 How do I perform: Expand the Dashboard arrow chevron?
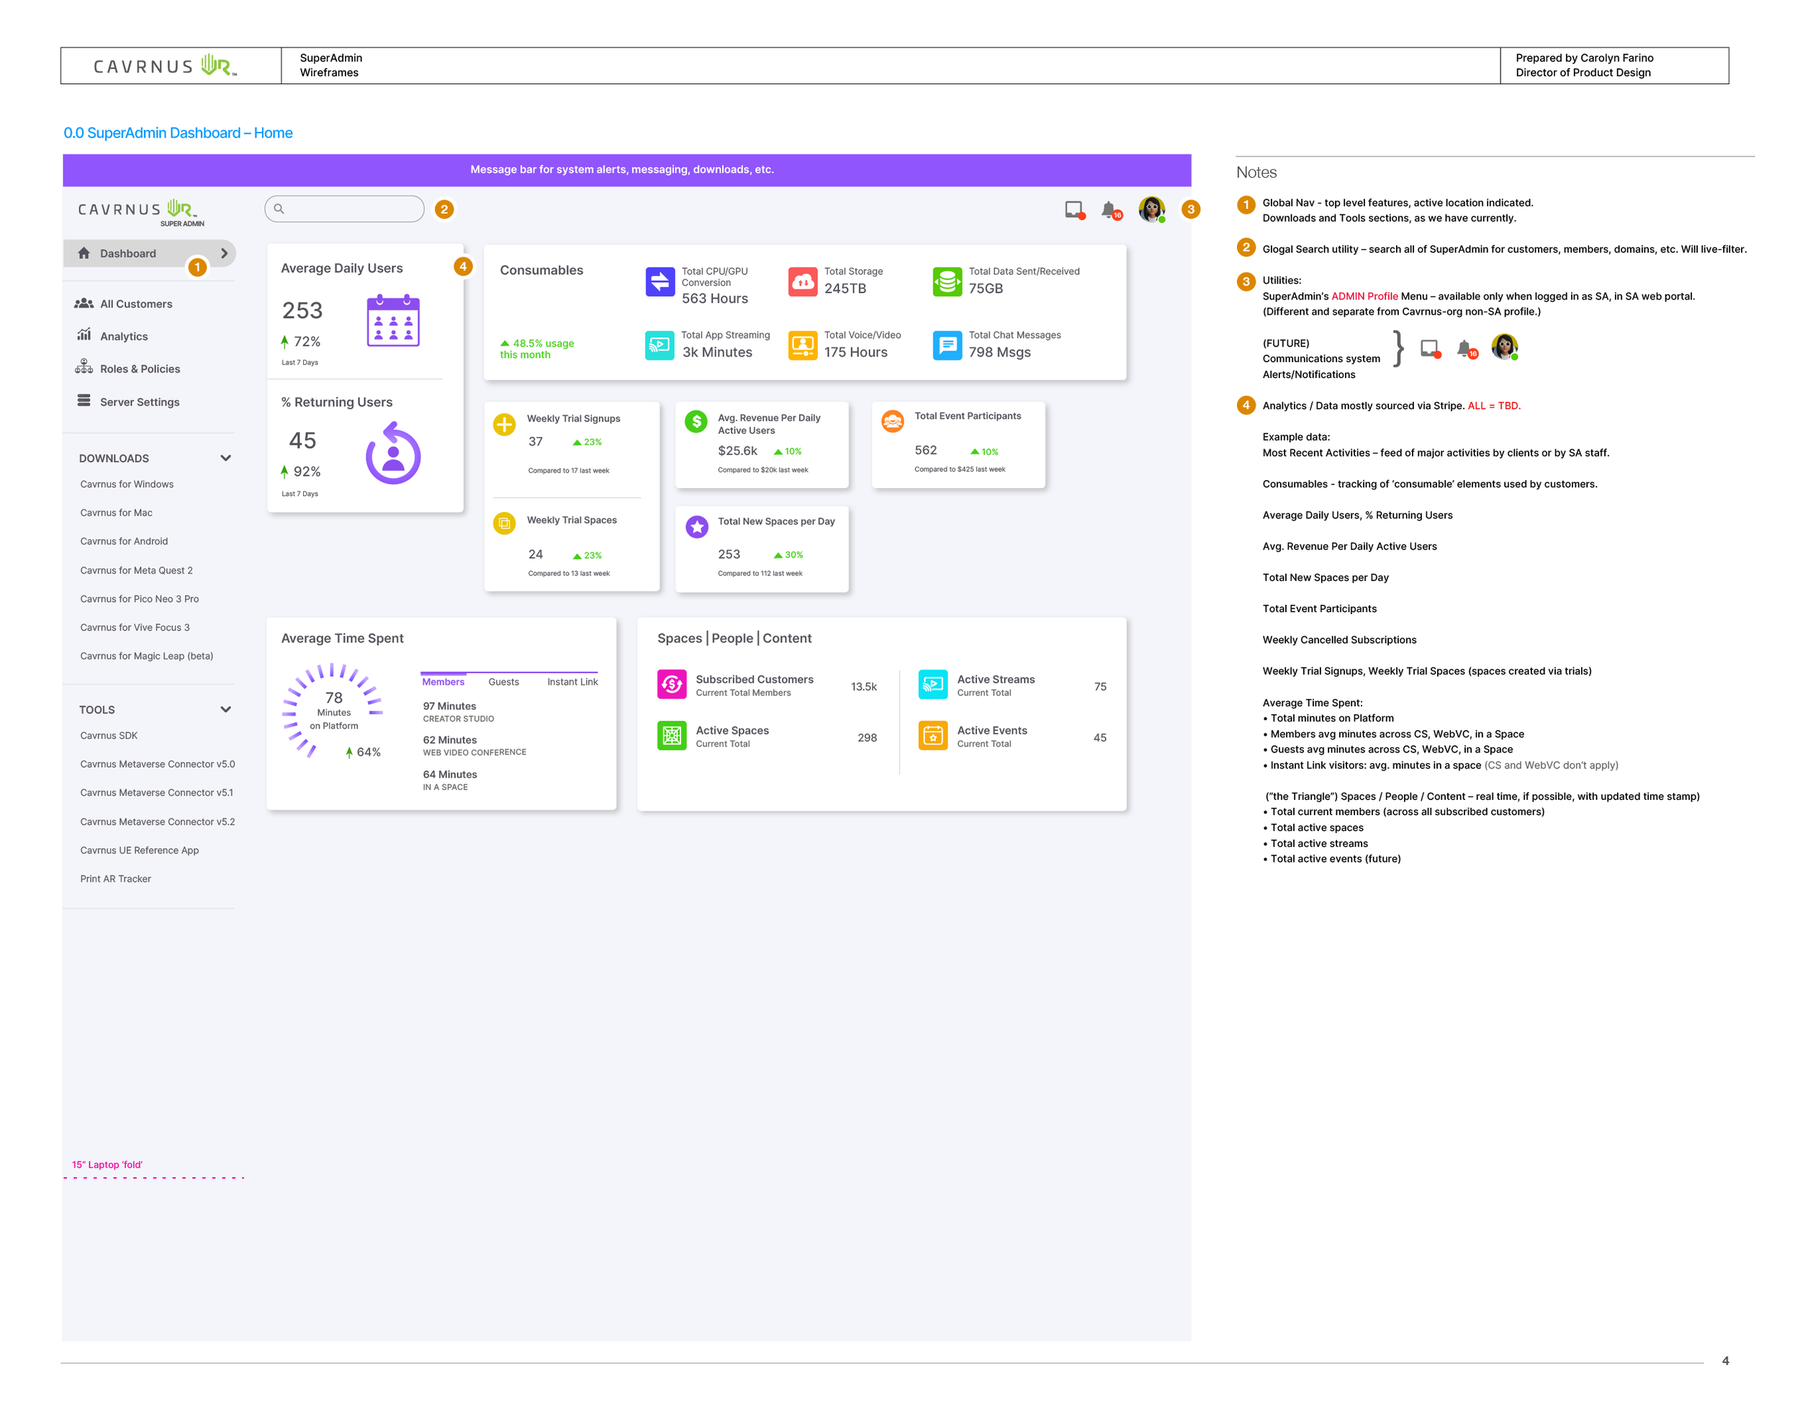pyautogui.click(x=224, y=253)
